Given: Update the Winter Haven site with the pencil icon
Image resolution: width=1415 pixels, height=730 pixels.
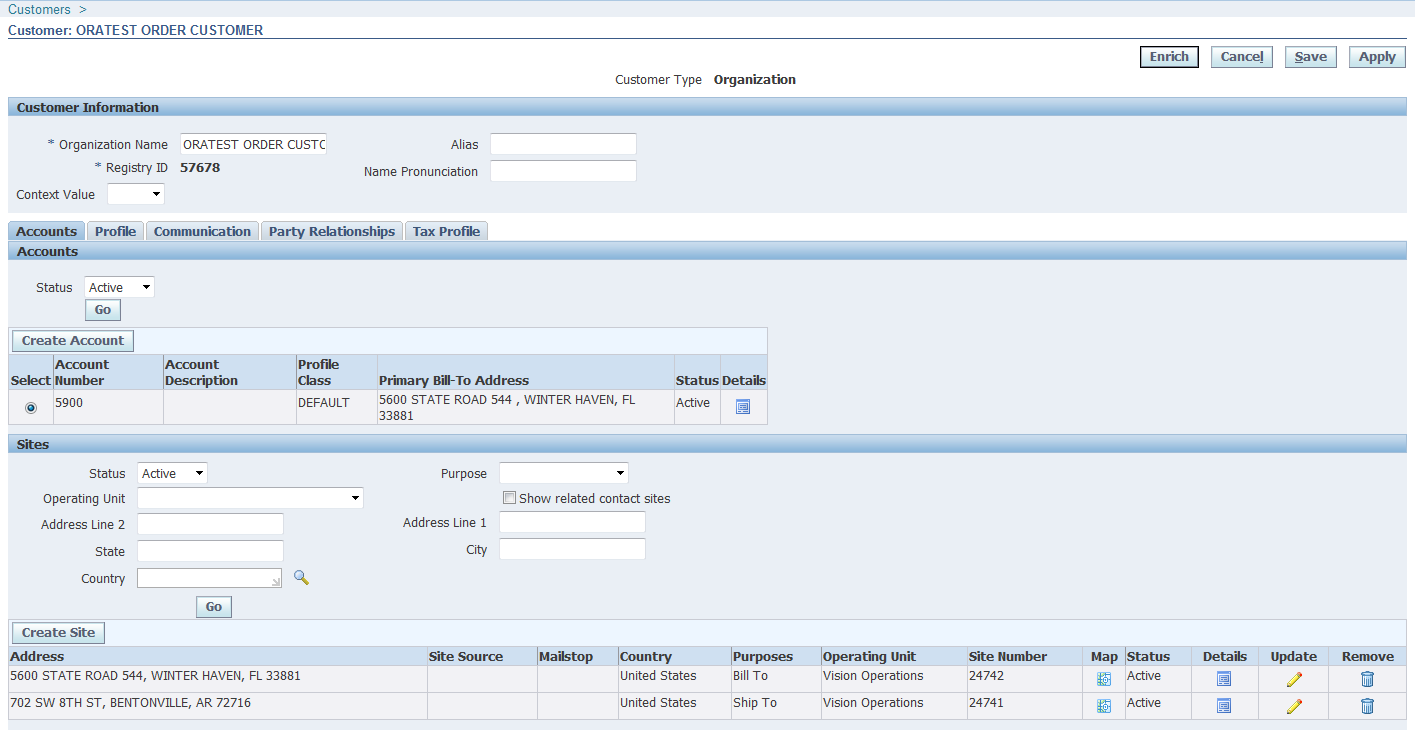Looking at the screenshot, I should pos(1293,677).
